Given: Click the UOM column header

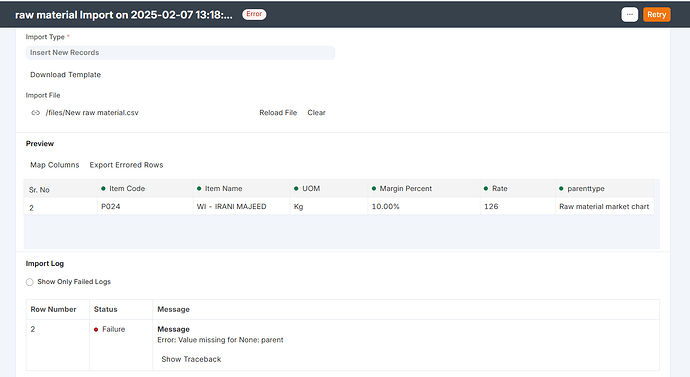Looking at the screenshot, I should point(329,188).
